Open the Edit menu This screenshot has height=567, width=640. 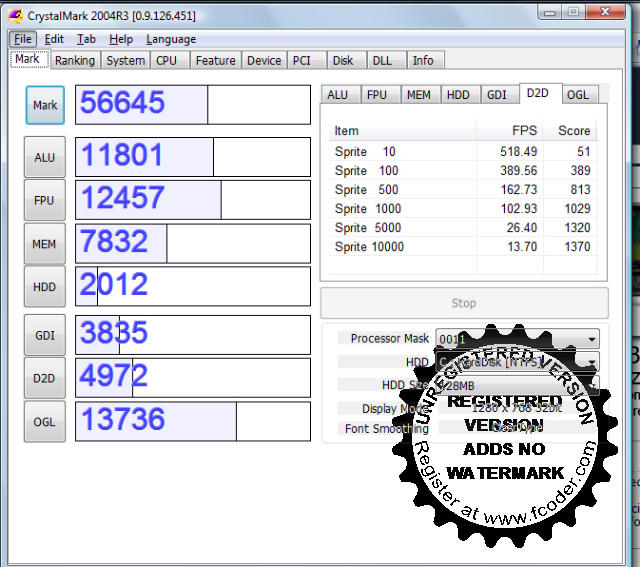(54, 39)
